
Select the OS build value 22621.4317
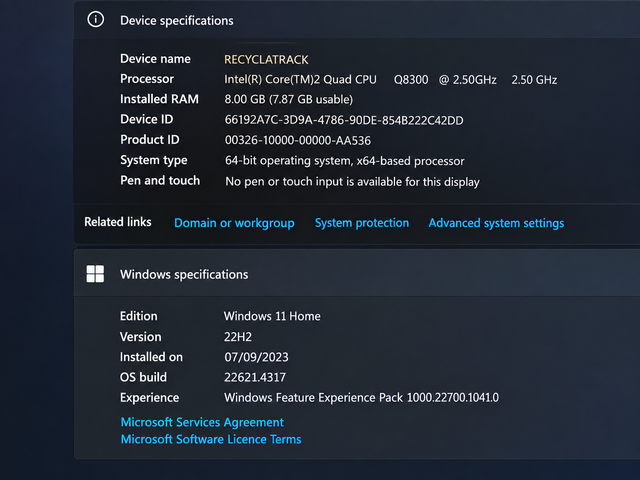tap(255, 377)
